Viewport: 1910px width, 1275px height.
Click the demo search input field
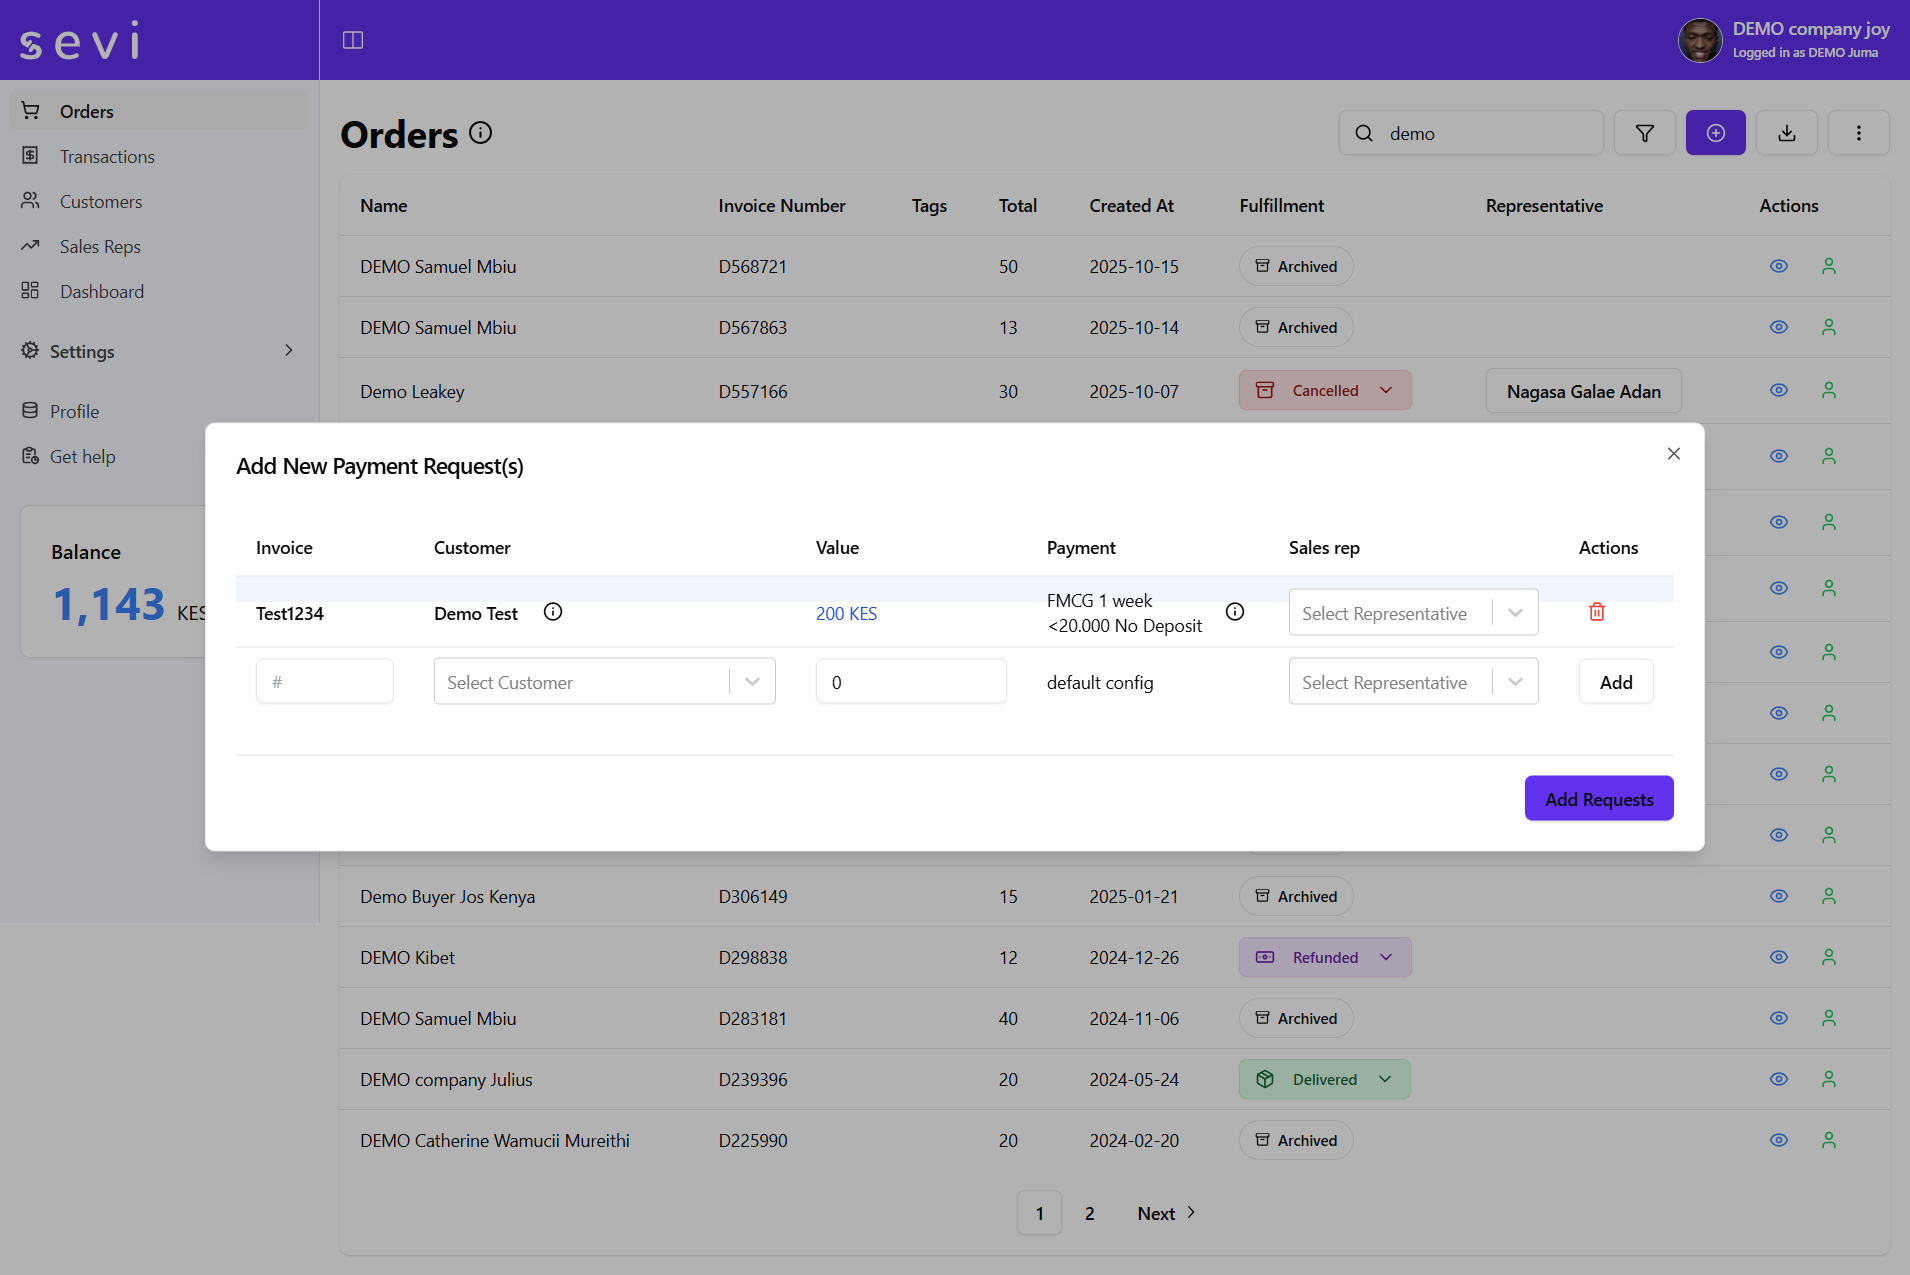pyautogui.click(x=1470, y=132)
